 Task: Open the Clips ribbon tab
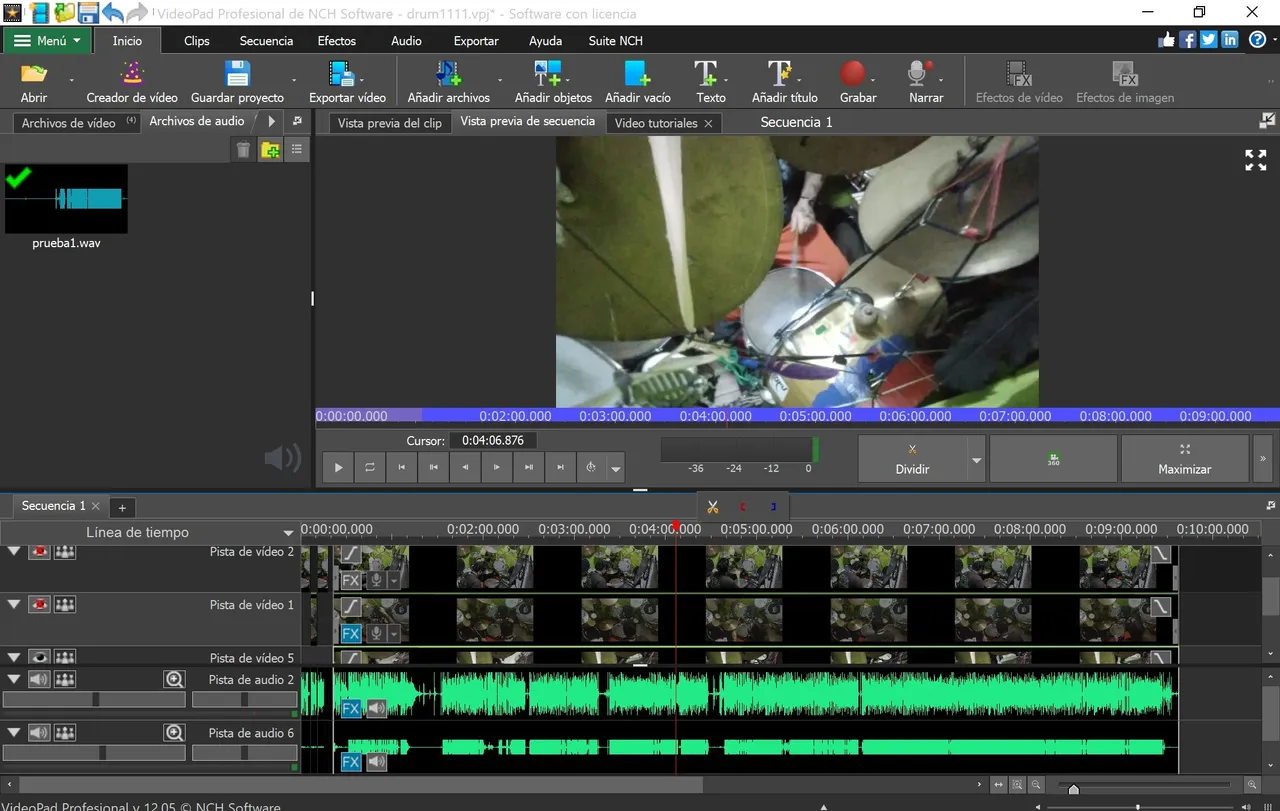[197, 41]
